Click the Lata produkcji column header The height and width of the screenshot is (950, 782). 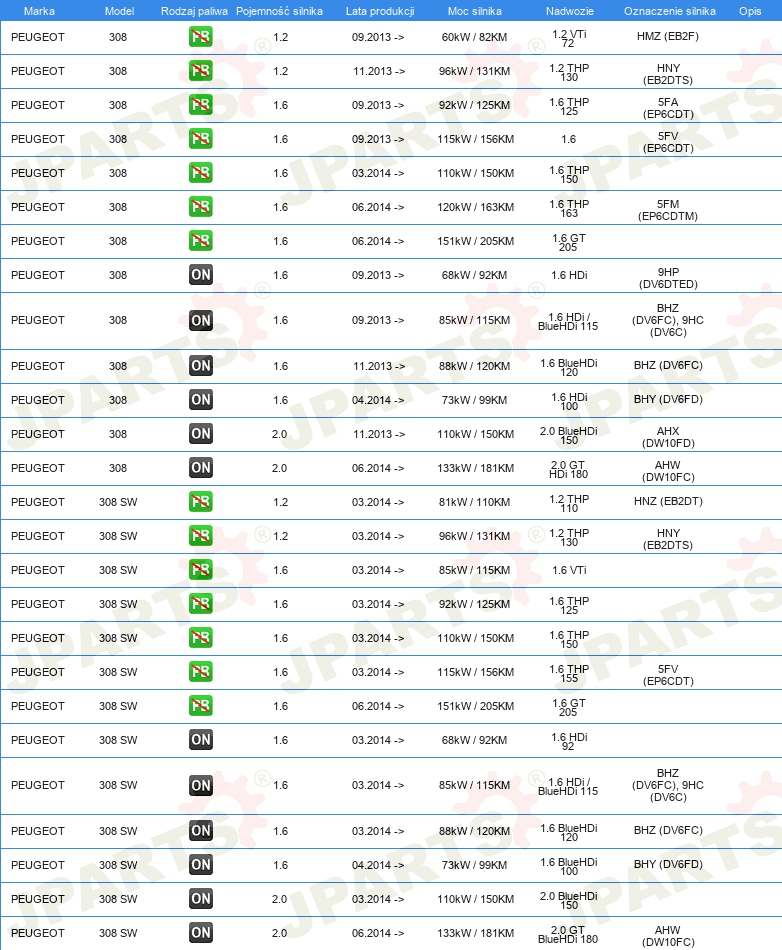(x=380, y=11)
